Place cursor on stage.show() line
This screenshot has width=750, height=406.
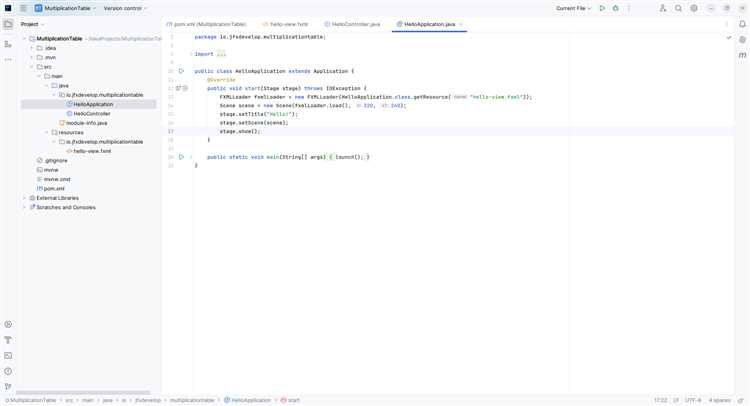240,132
